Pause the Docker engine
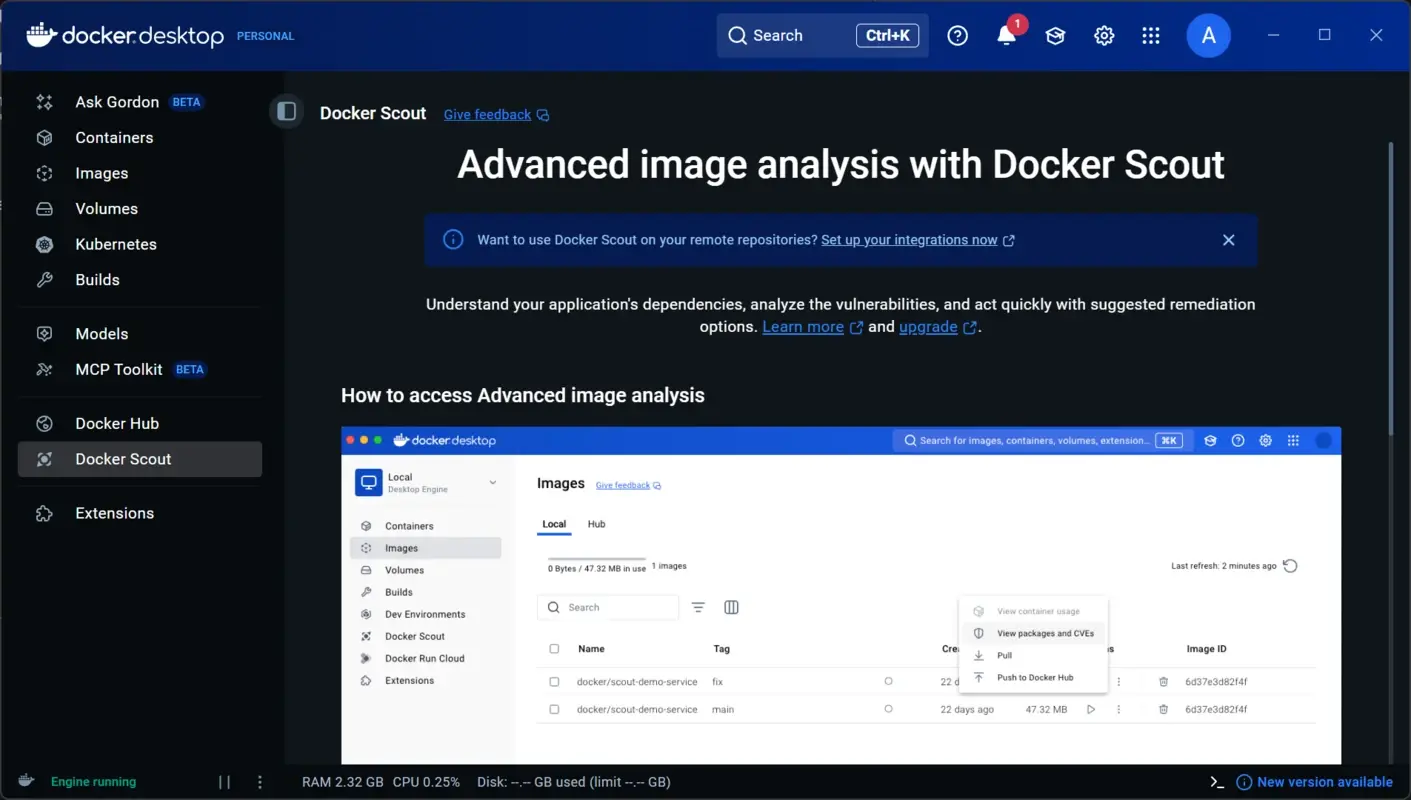The width and height of the screenshot is (1411, 800). 224,781
